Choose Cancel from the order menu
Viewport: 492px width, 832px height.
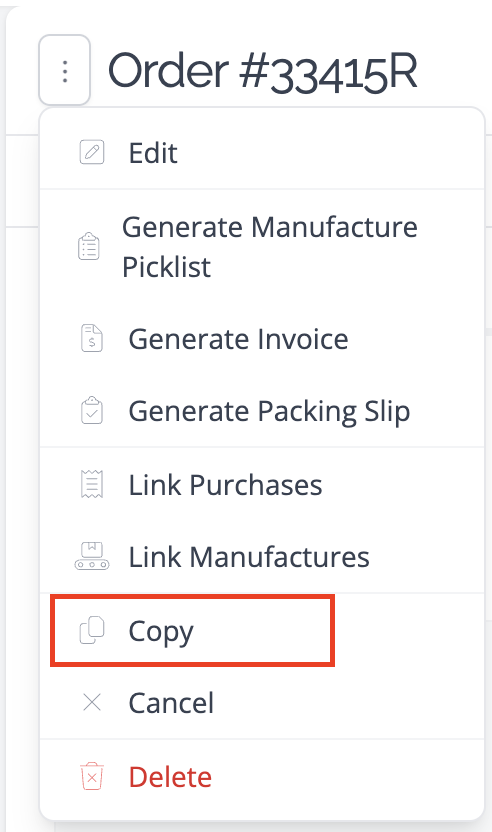pyautogui.click(x=171, y=703)
